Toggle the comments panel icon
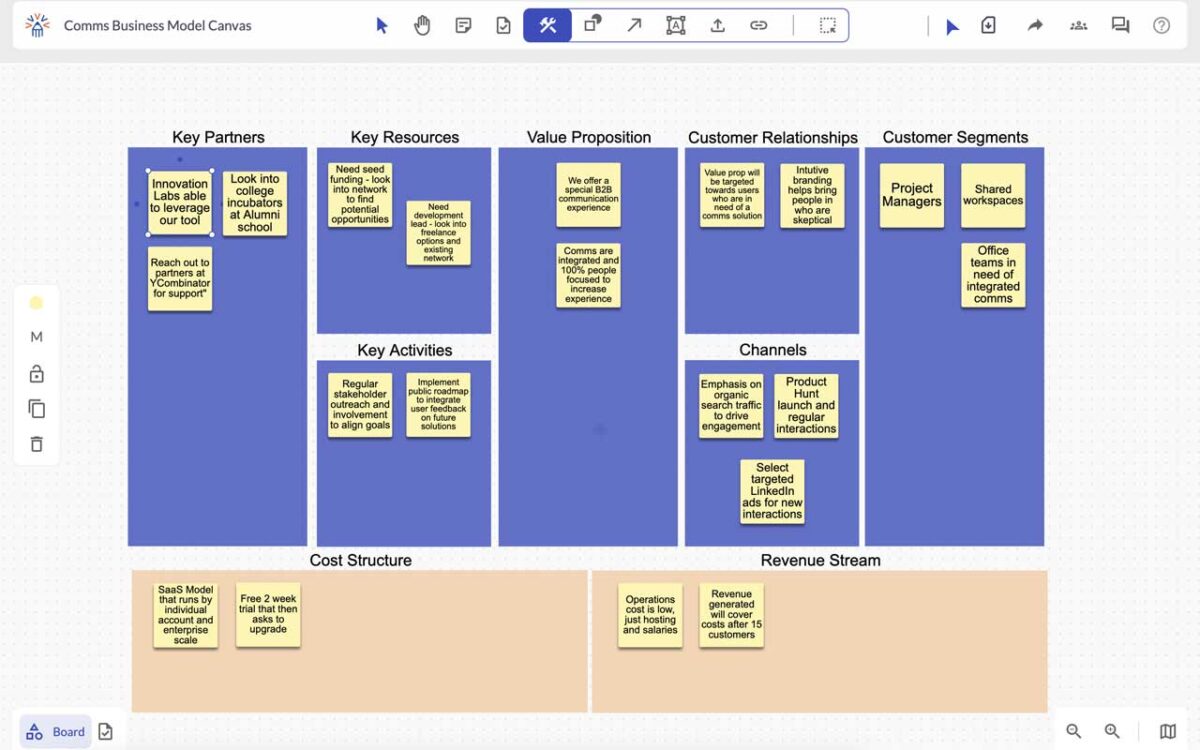The height and width of the screenshot is (750, 1200). click(x=1120, y=26)
